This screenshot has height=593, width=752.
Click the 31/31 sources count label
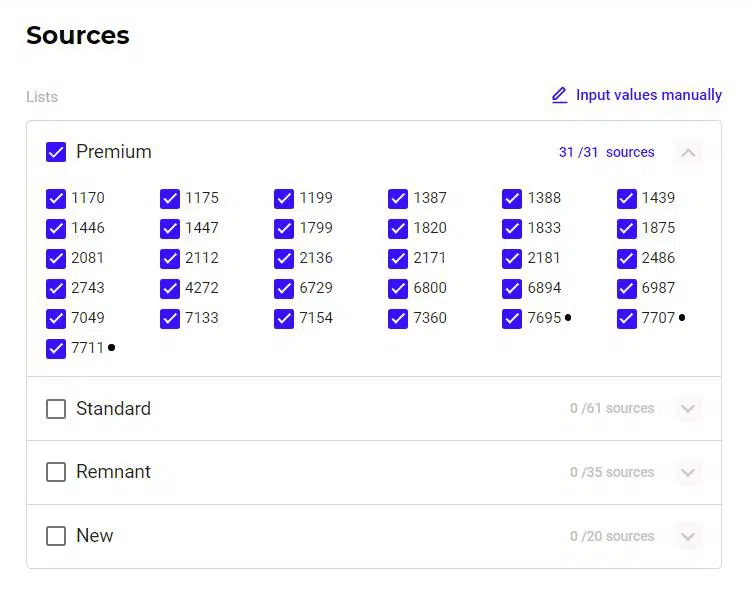point(606,153)
